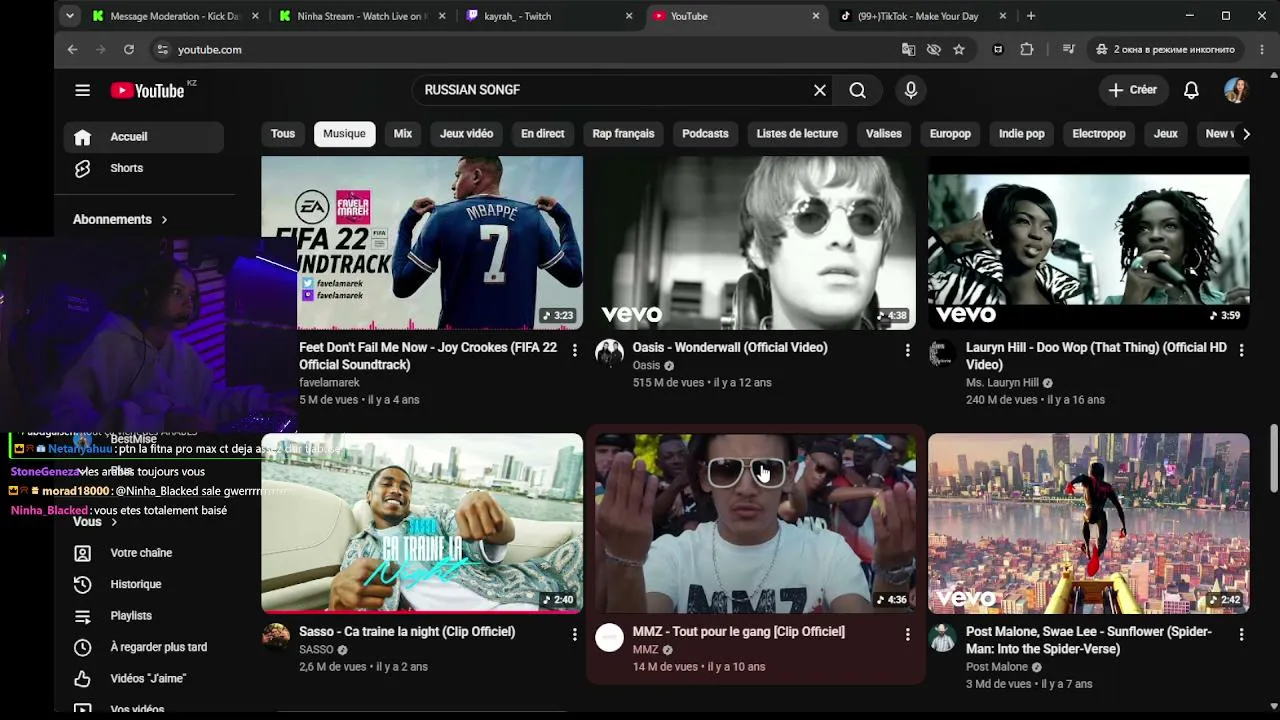
Task: Open options menu for Post Malone Sunflower
Action: coord(1241,634)
